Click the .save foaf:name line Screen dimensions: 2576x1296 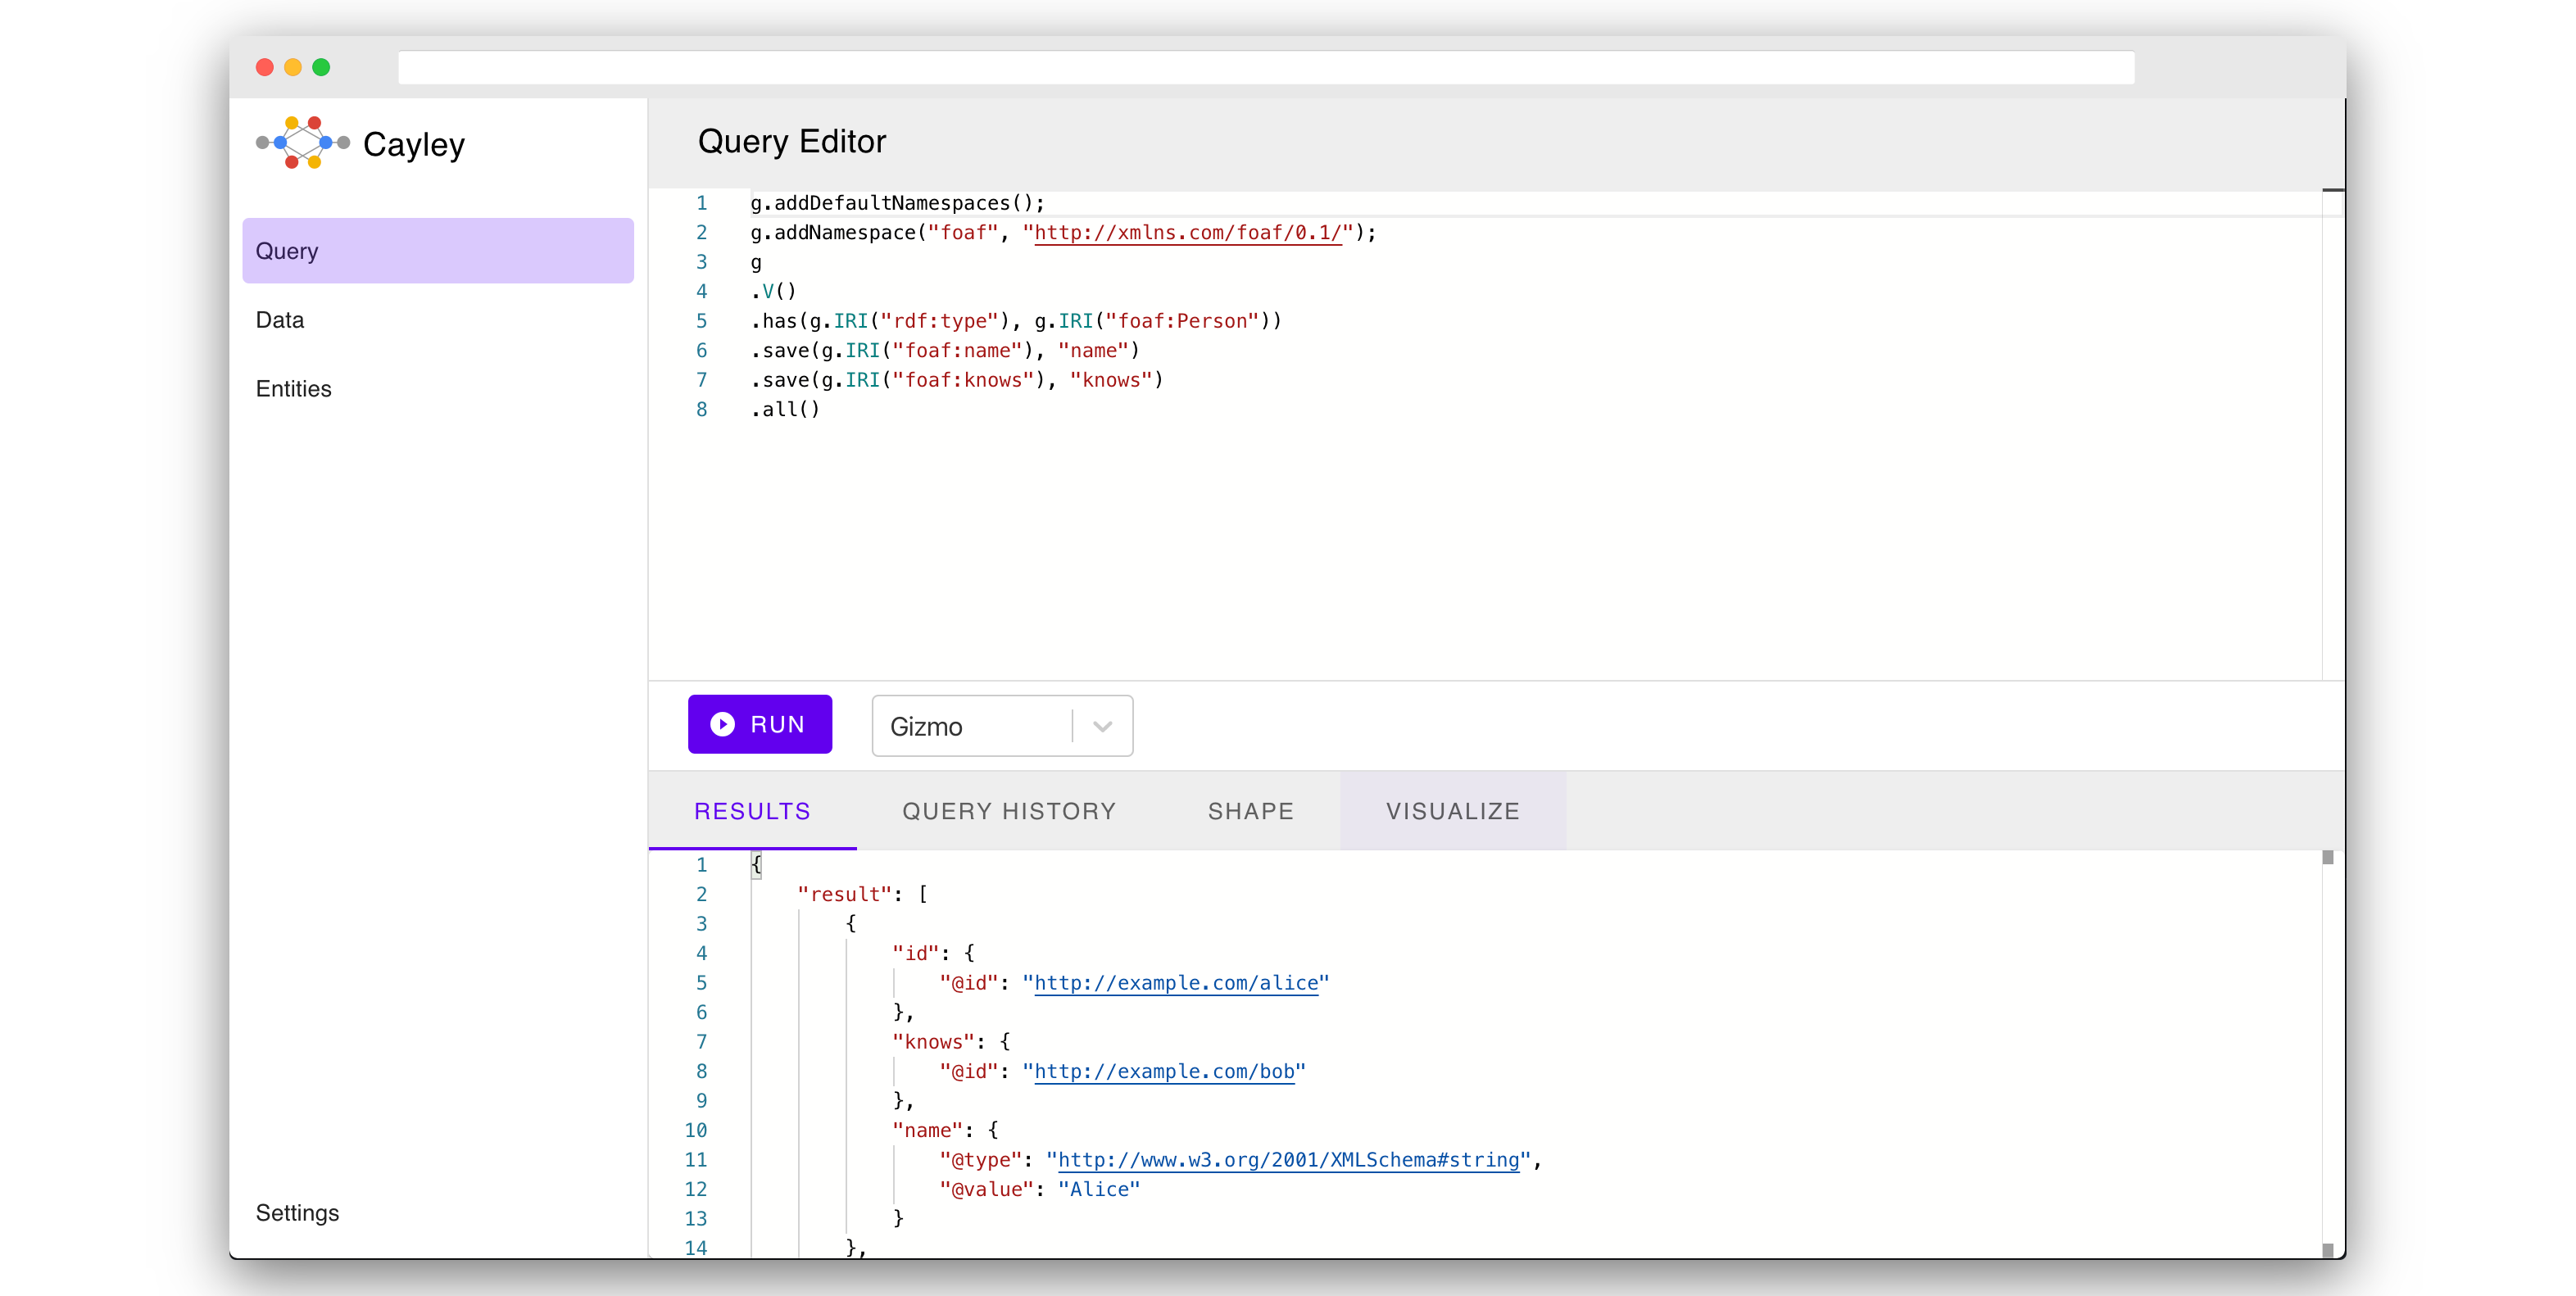tap(945, 351)
